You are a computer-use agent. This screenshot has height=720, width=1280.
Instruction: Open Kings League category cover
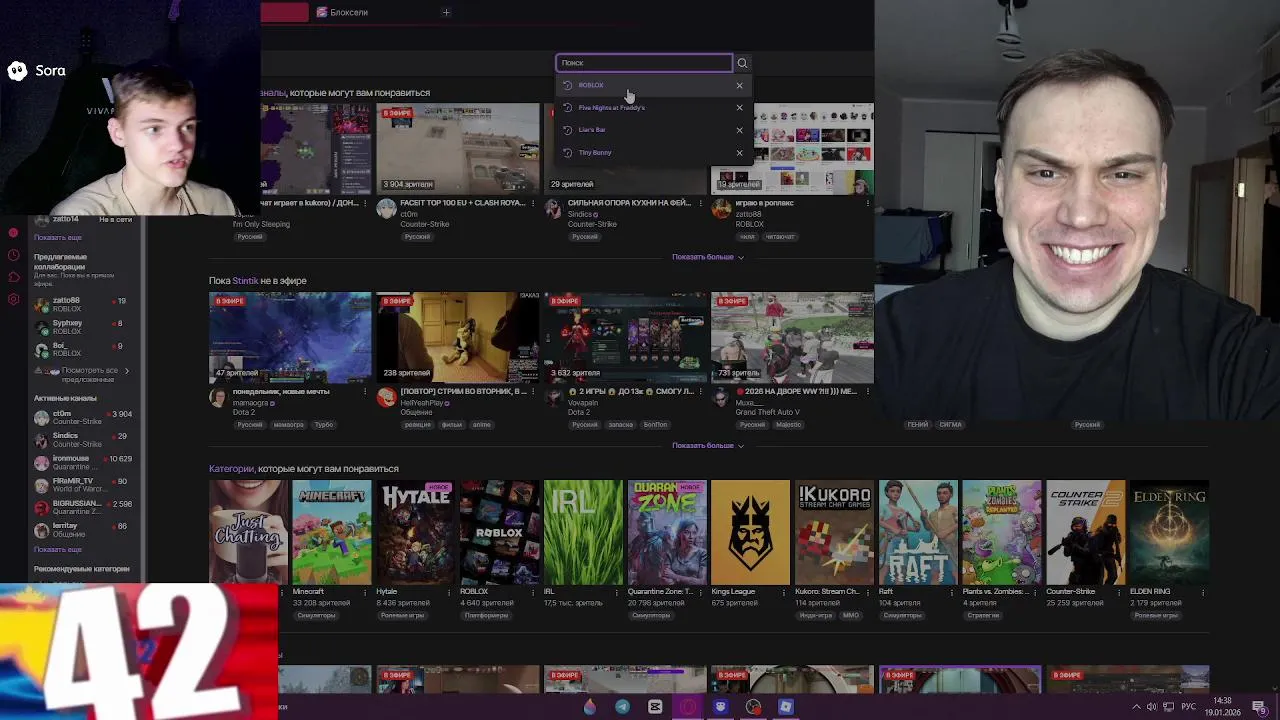750,532
